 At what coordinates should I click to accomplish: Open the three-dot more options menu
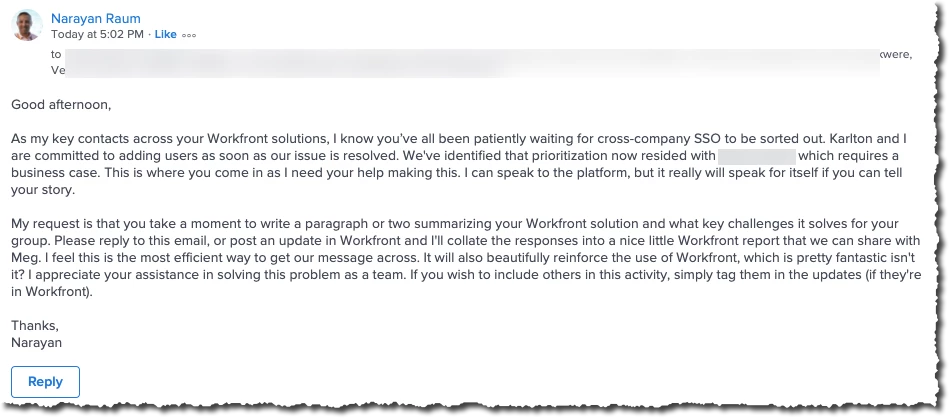pyautogui.click(x=189, y=35)
